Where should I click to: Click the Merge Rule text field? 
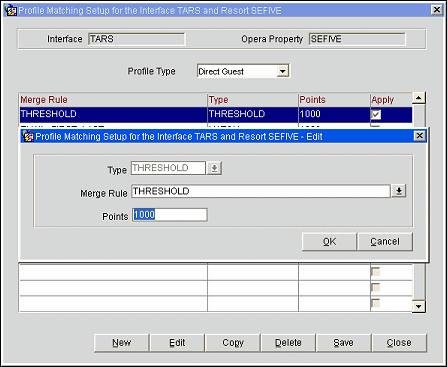click(x=261, y=191)
